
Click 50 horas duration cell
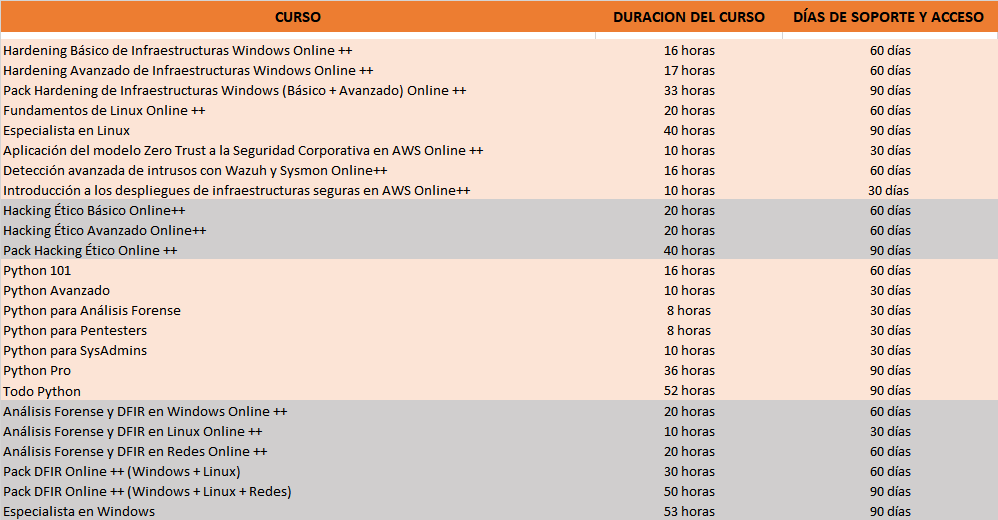tap(689, 492)
